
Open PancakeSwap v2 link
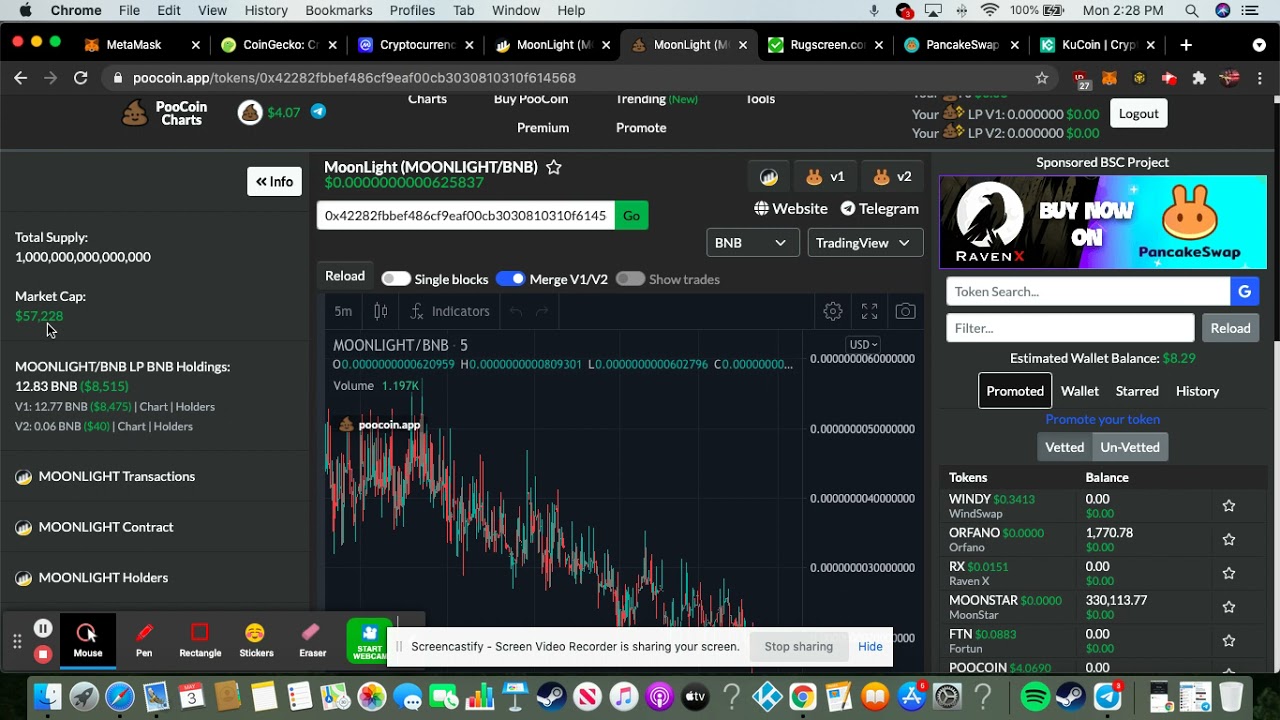tap(892, 177)
